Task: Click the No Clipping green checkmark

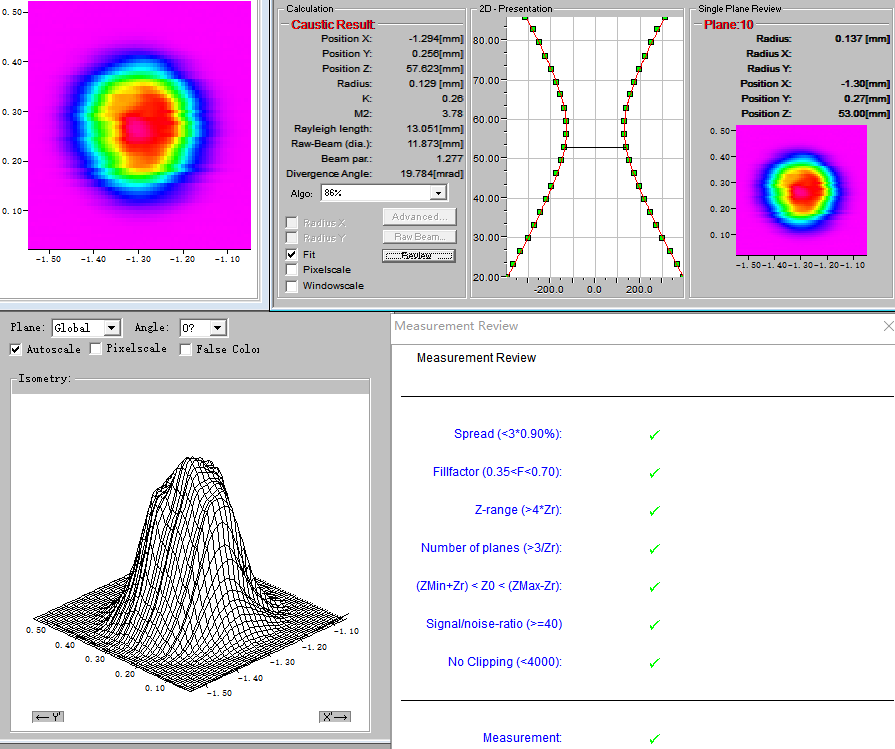Action: (x=655, y=663)
